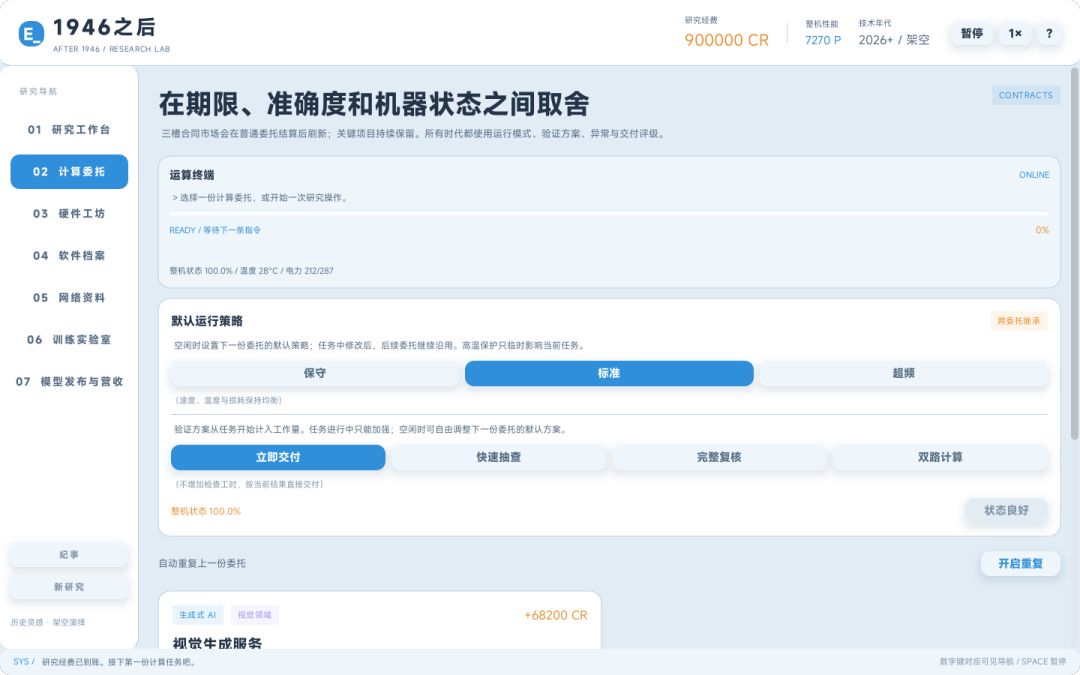Click the 视觉领域 tag
This screenshot has height=675, width=1080.
tap(254, 615)
